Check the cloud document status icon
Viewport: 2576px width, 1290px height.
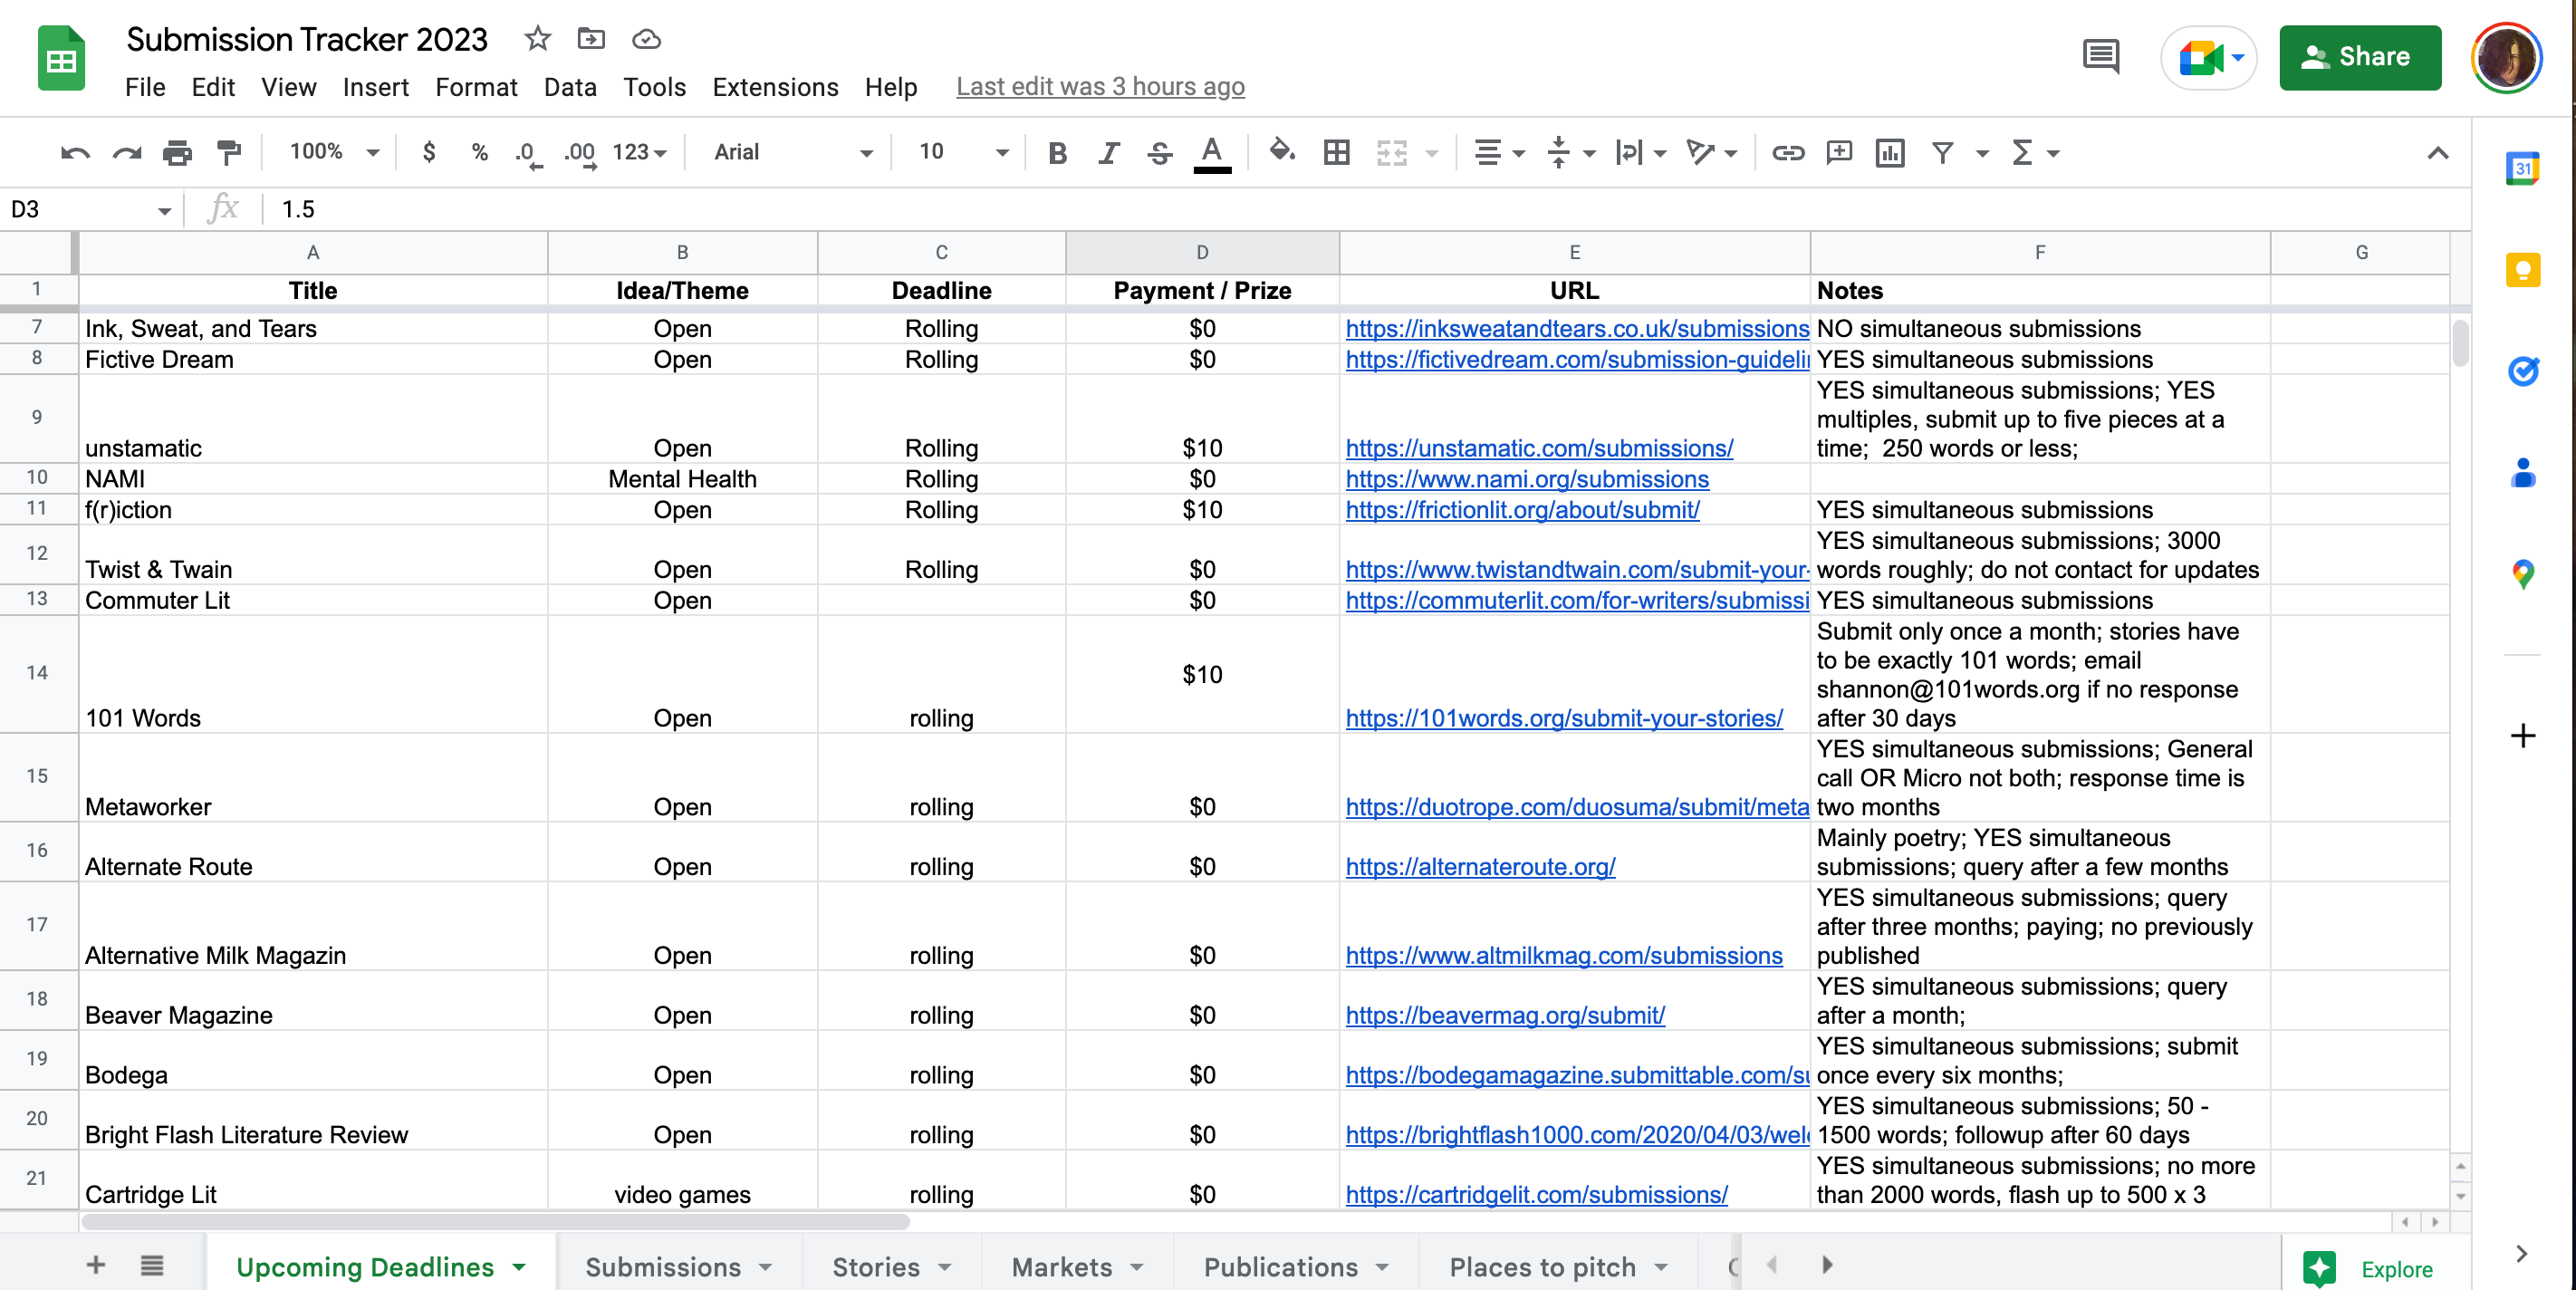(x=646, y=39)
